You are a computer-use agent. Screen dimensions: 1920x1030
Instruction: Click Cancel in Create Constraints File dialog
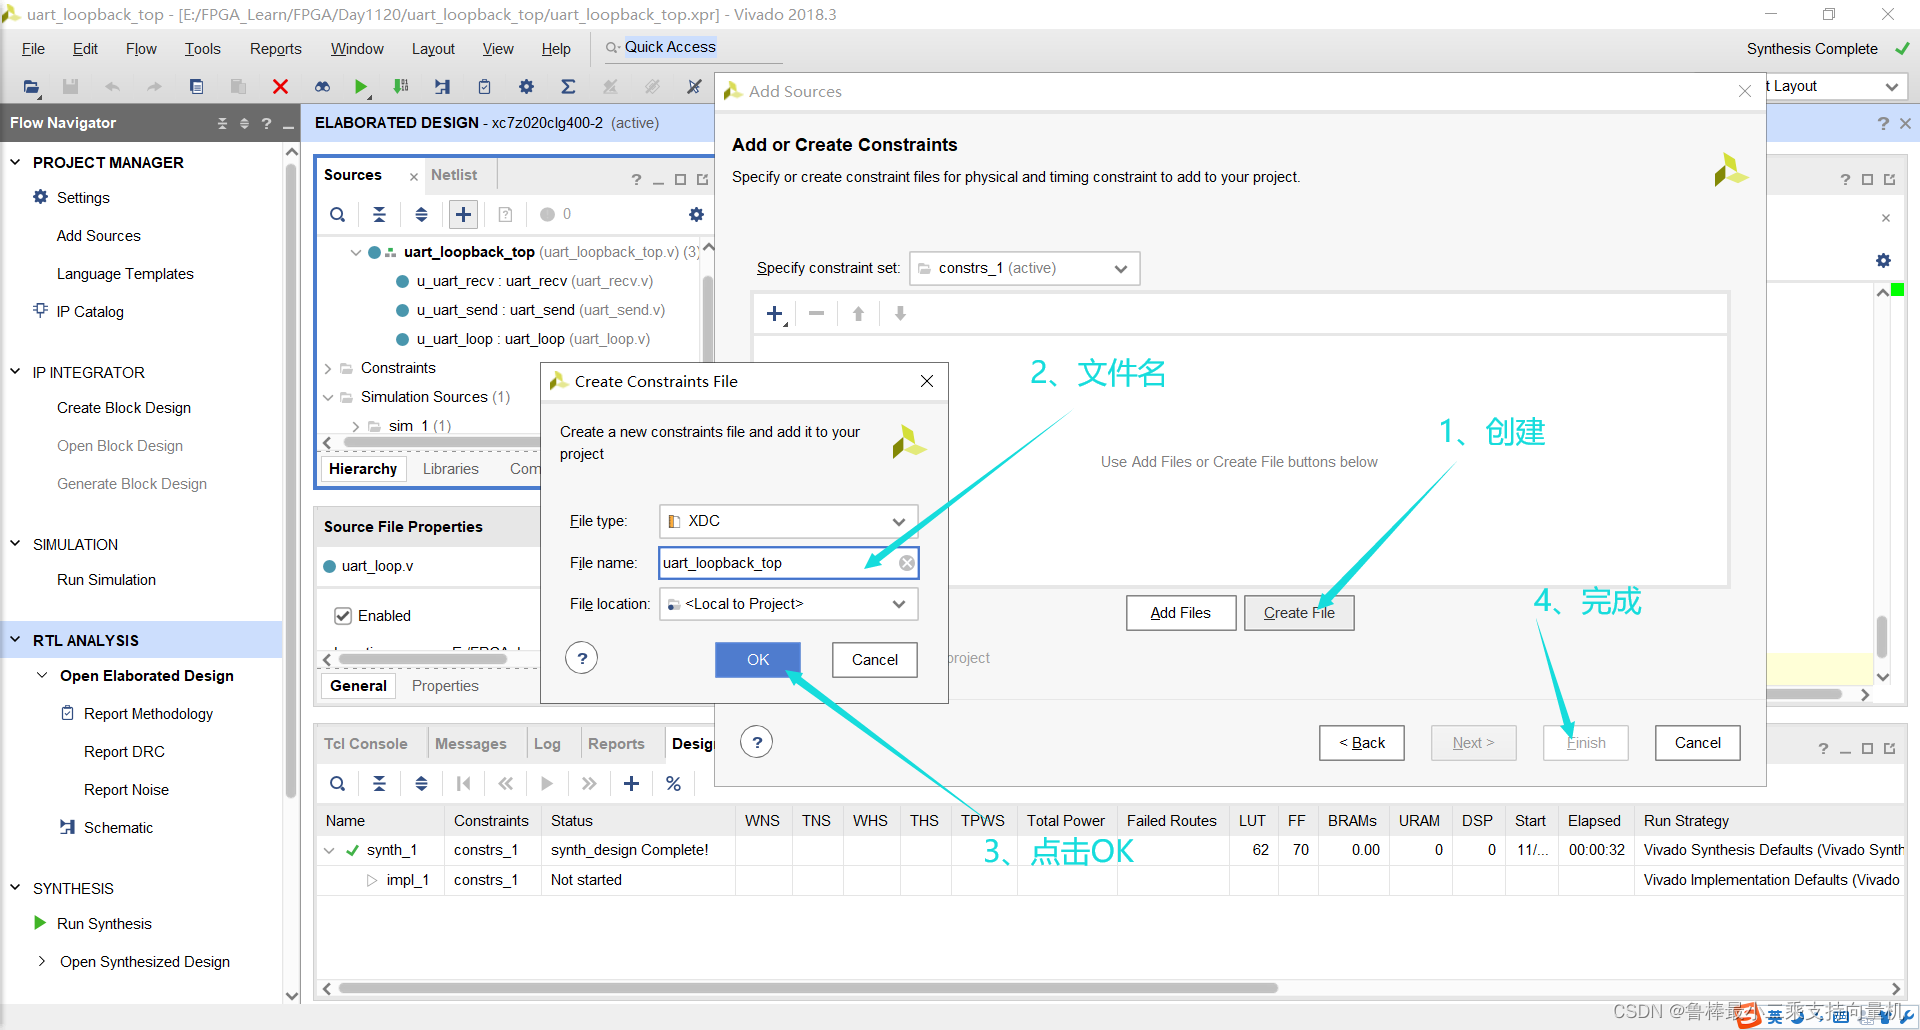click(x=875, y=660)
